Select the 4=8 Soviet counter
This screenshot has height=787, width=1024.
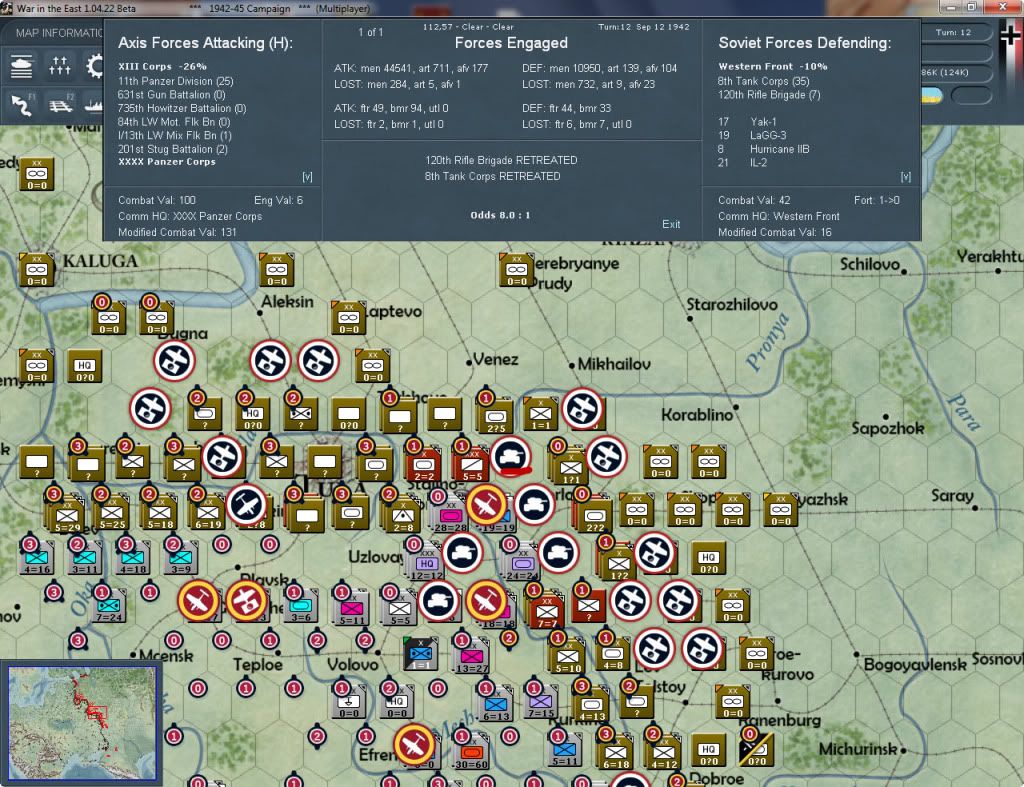pyautogui.click(x=613, y=654)
